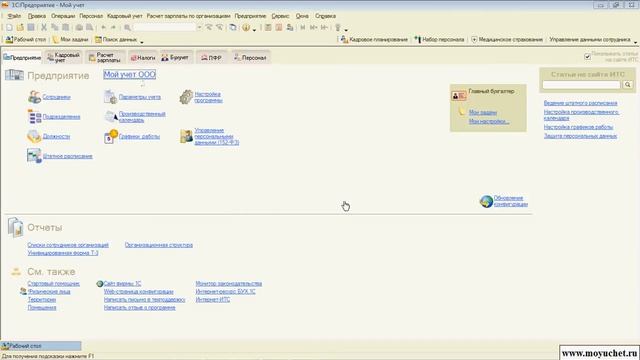Click the Рабочий стол toolbar button
The height and width of the screenshot is (360, 640).
[x=25, y=40]
